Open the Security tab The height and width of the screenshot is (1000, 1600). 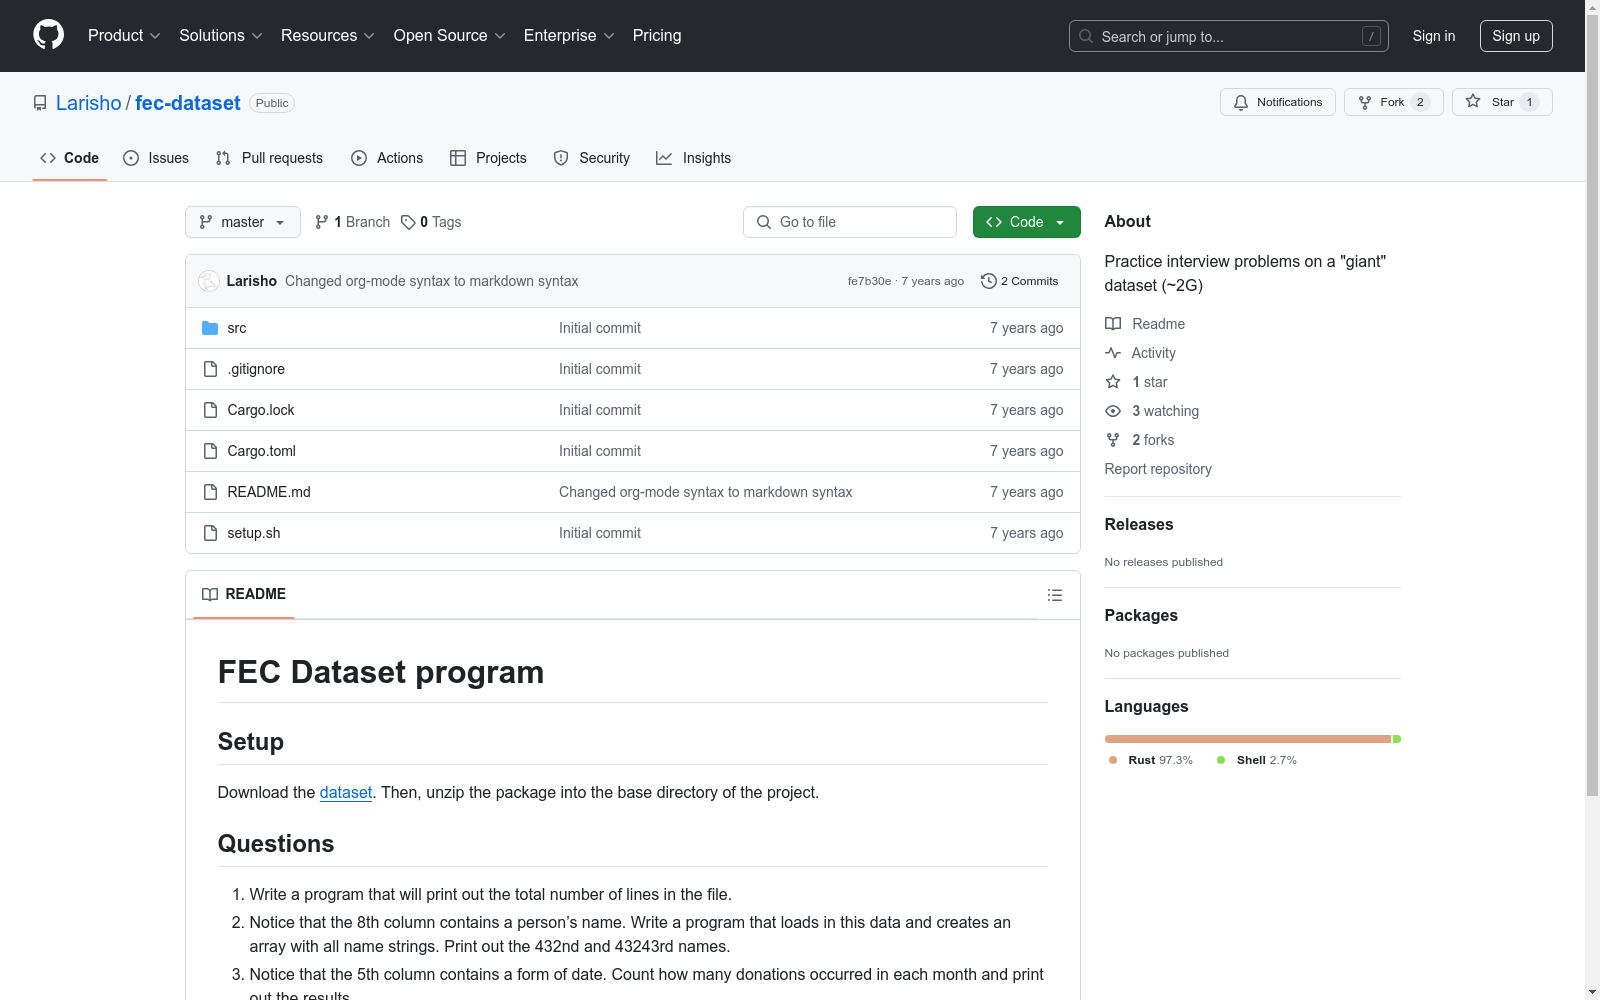(592, 158)
